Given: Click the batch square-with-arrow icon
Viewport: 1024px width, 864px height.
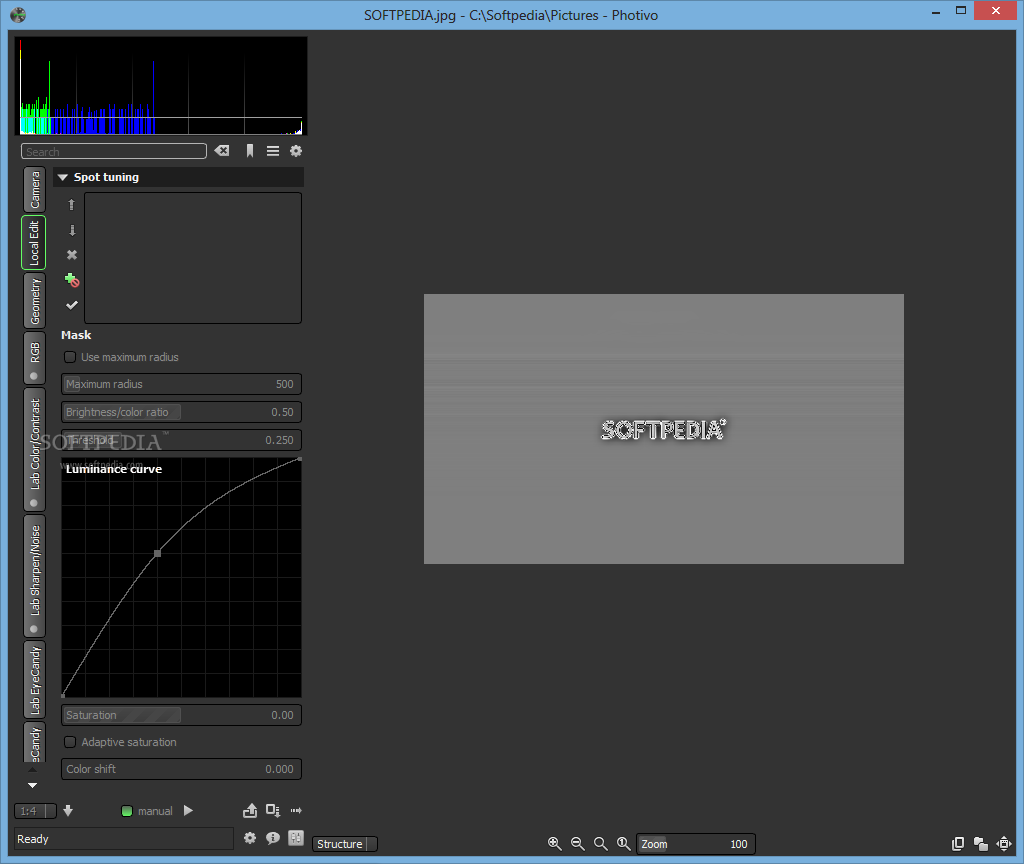Looking at the screenshot, I should (273, 810).
